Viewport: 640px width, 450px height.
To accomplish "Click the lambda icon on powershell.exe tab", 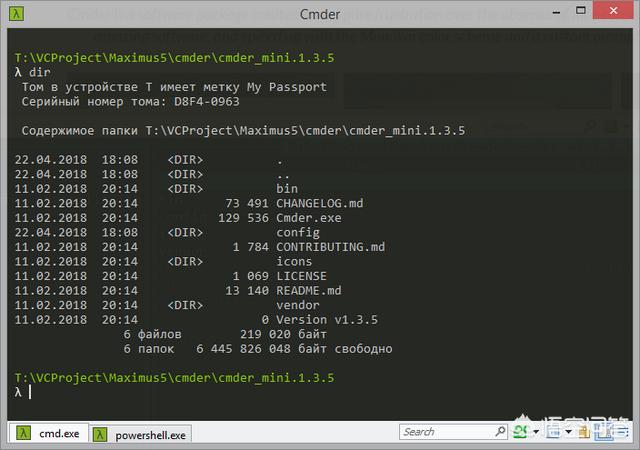I will 100,435.
